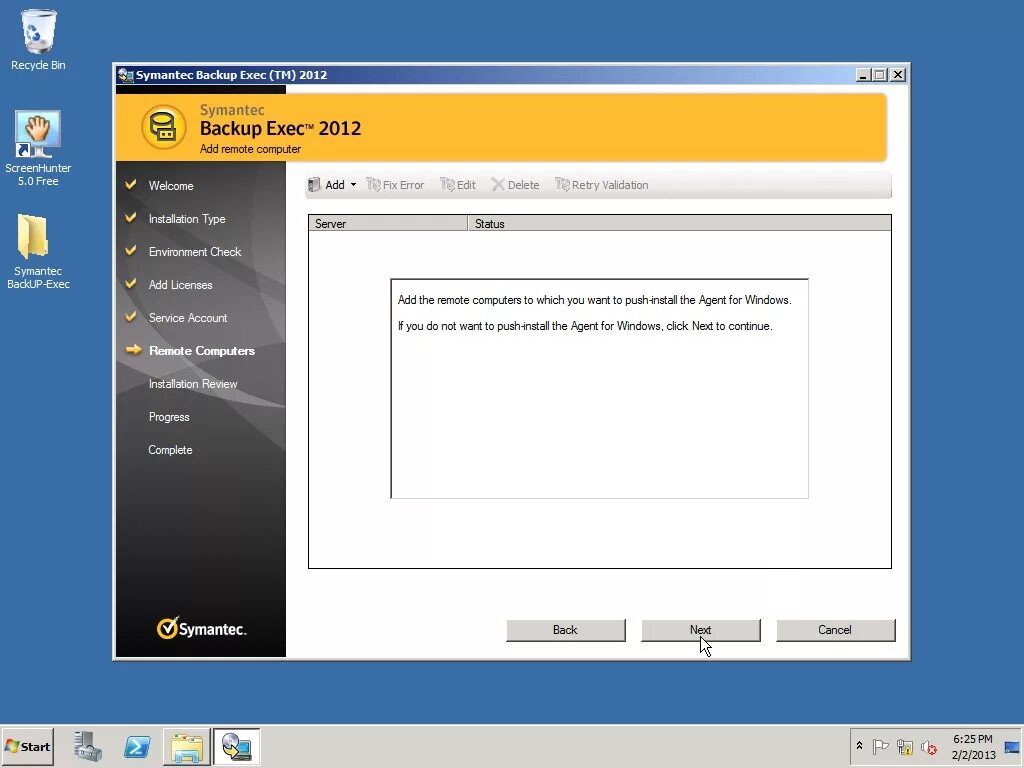This screenshot has width=1024, height=768.
Task: Click the "Add remote computer" subtitle text
Action: pos(250,149)
